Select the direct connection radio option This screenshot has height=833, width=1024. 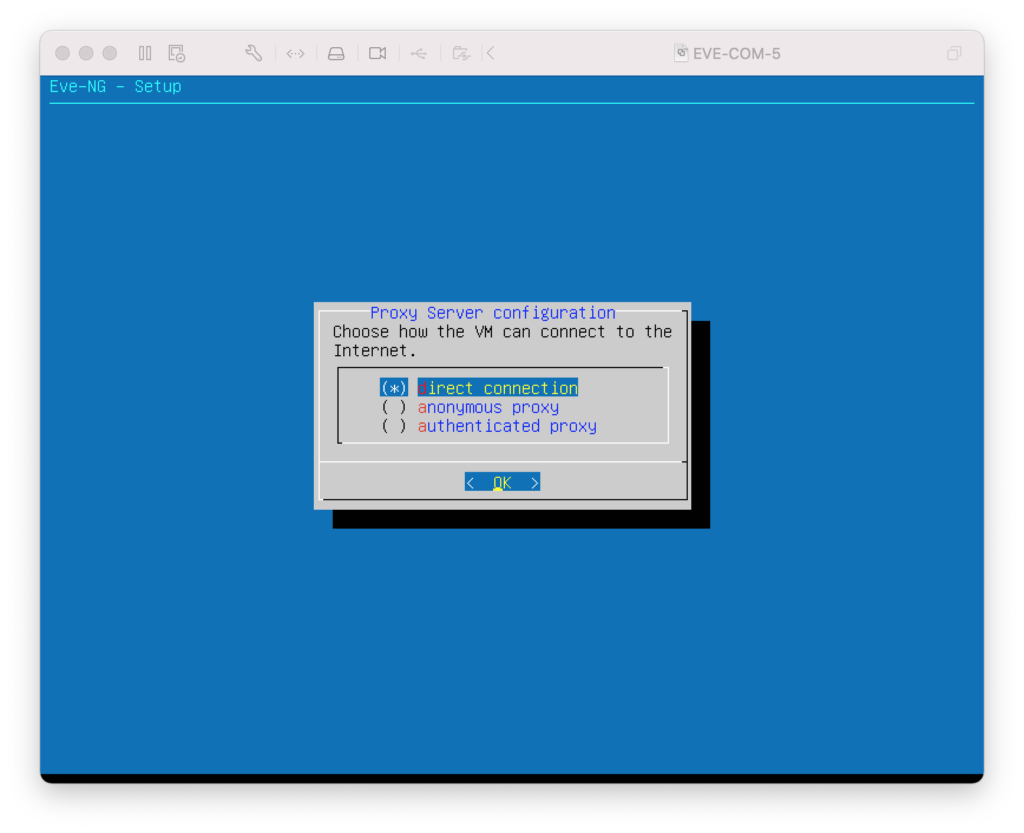coord(479,388)
